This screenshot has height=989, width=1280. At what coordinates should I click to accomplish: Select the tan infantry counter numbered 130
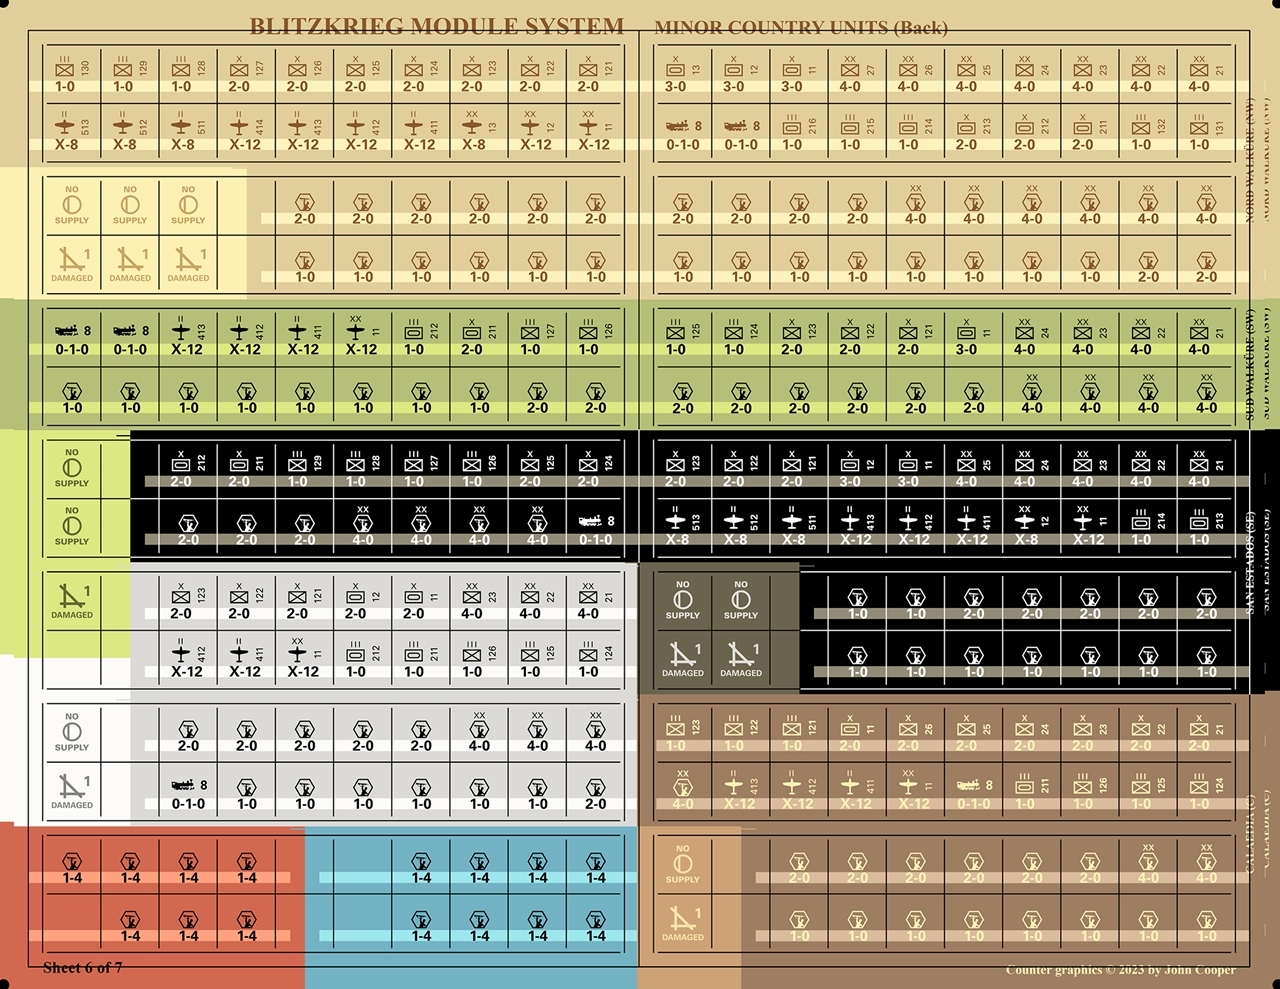[x=72, y=76]
